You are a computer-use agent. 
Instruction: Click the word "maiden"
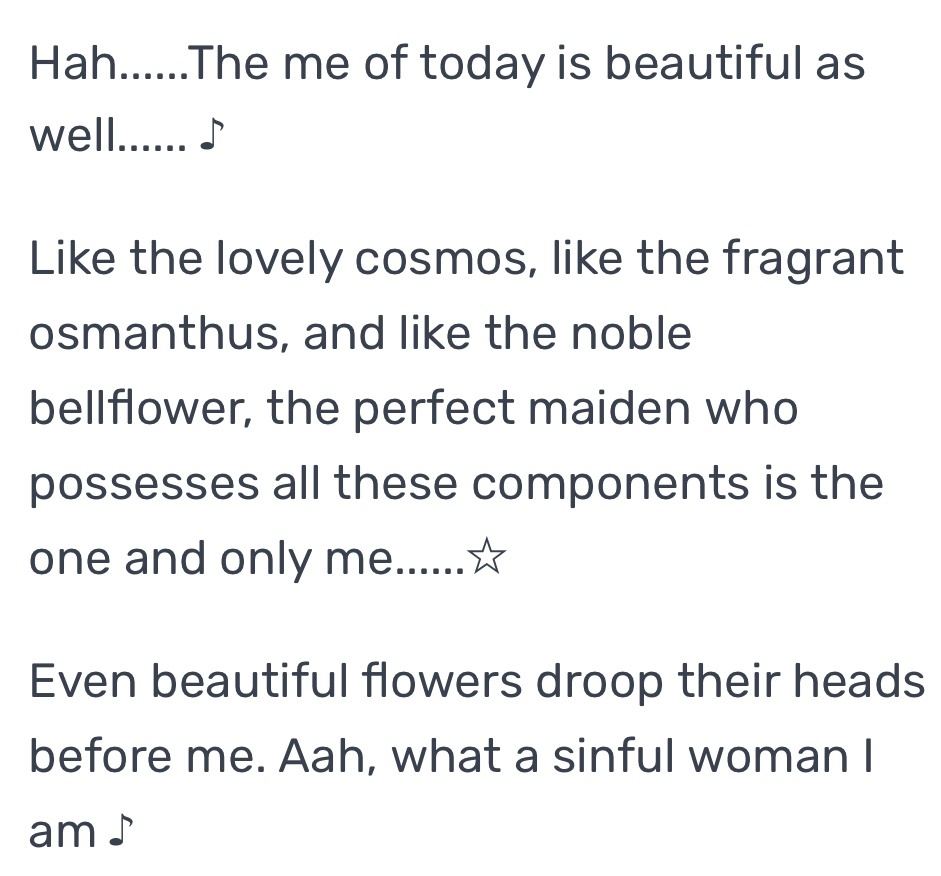tap(609, 408)
